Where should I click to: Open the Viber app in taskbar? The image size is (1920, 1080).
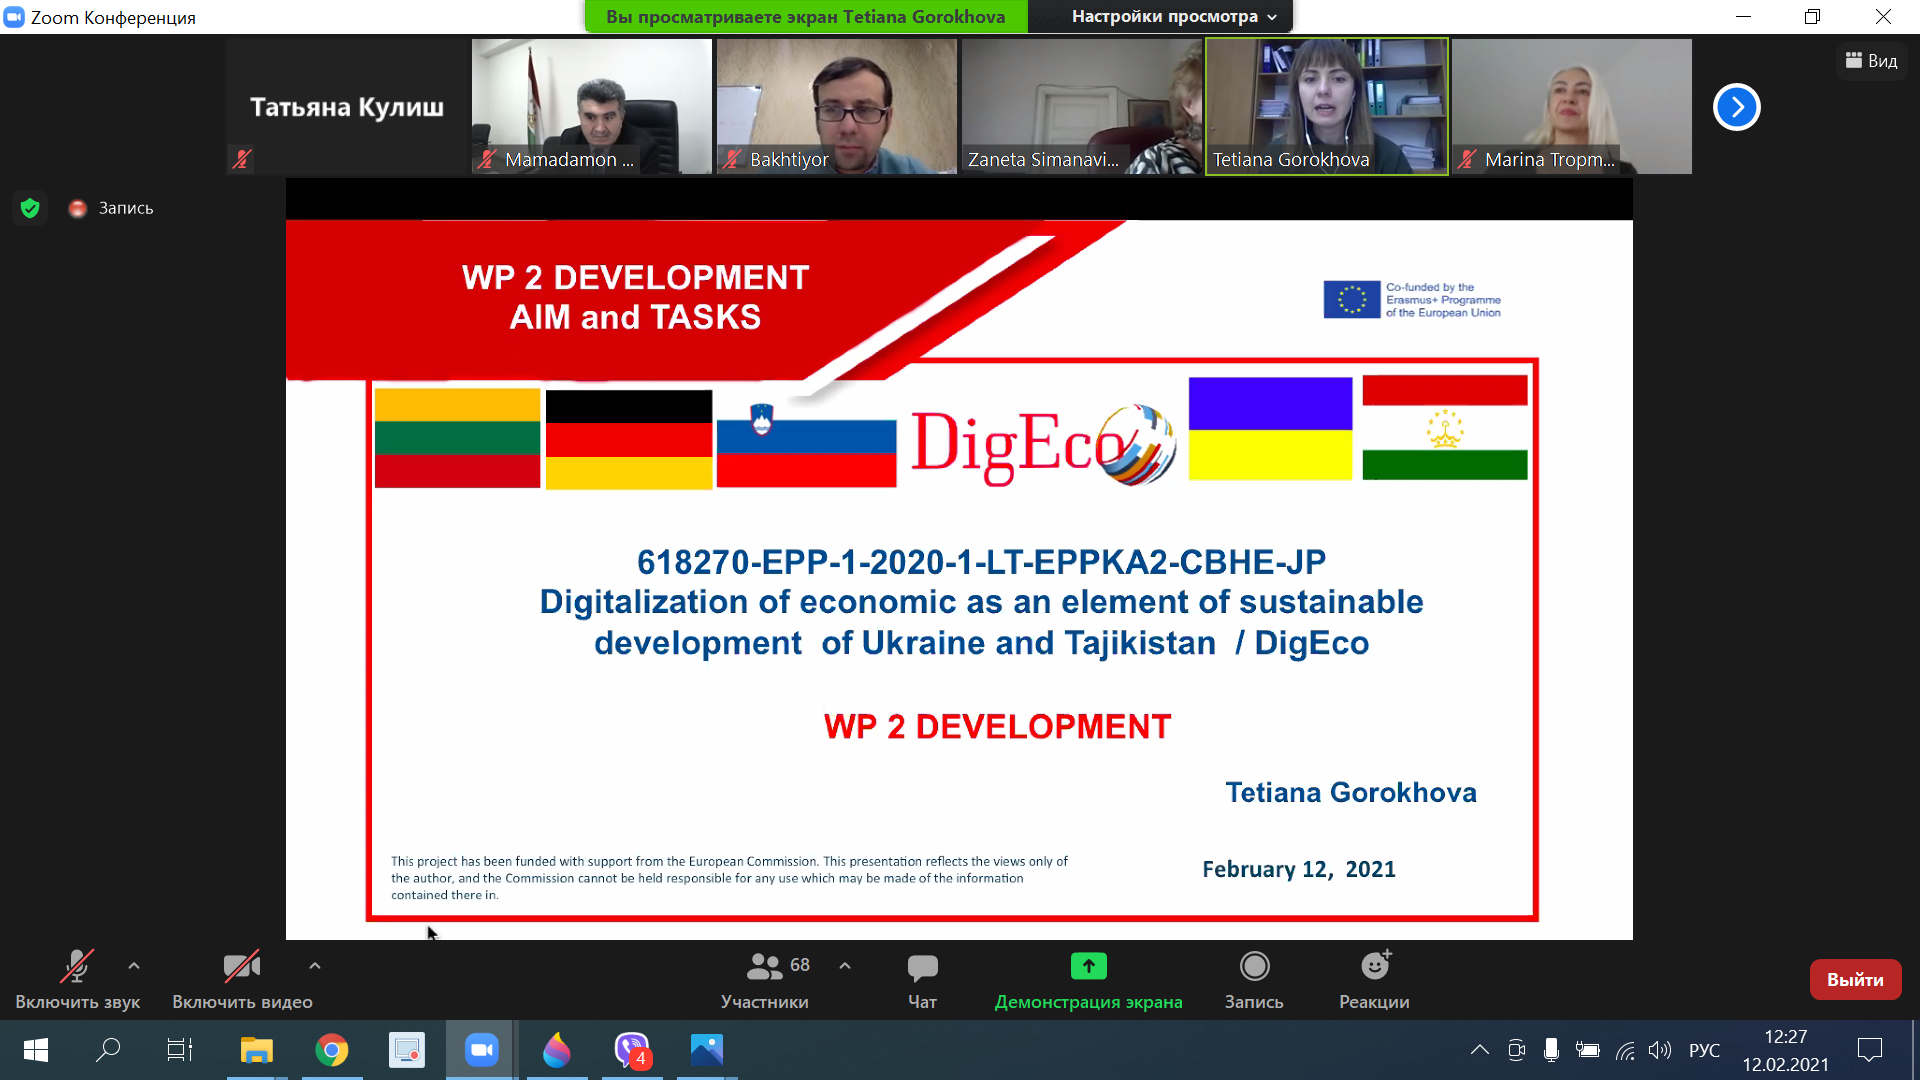[632, 1050]
